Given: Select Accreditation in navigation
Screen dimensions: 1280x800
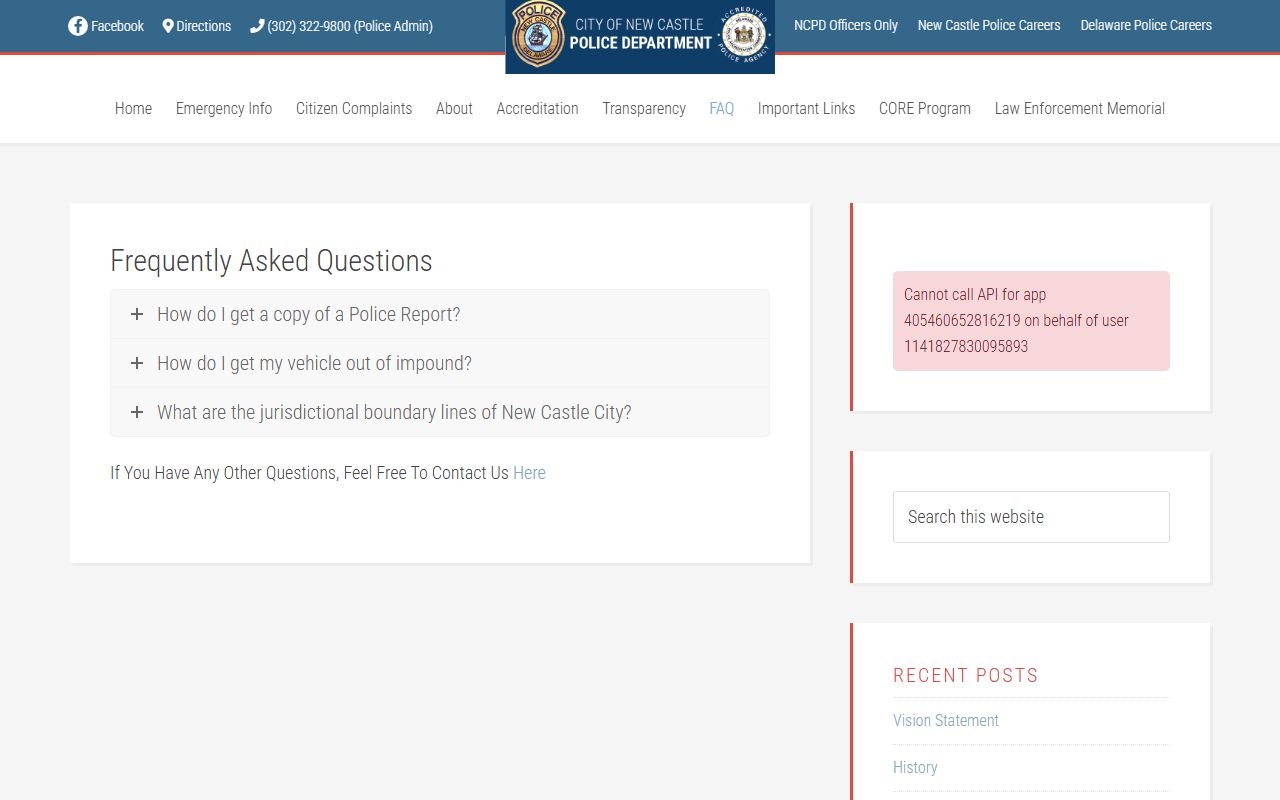Looking at the screenshot, I should [537, 108].
